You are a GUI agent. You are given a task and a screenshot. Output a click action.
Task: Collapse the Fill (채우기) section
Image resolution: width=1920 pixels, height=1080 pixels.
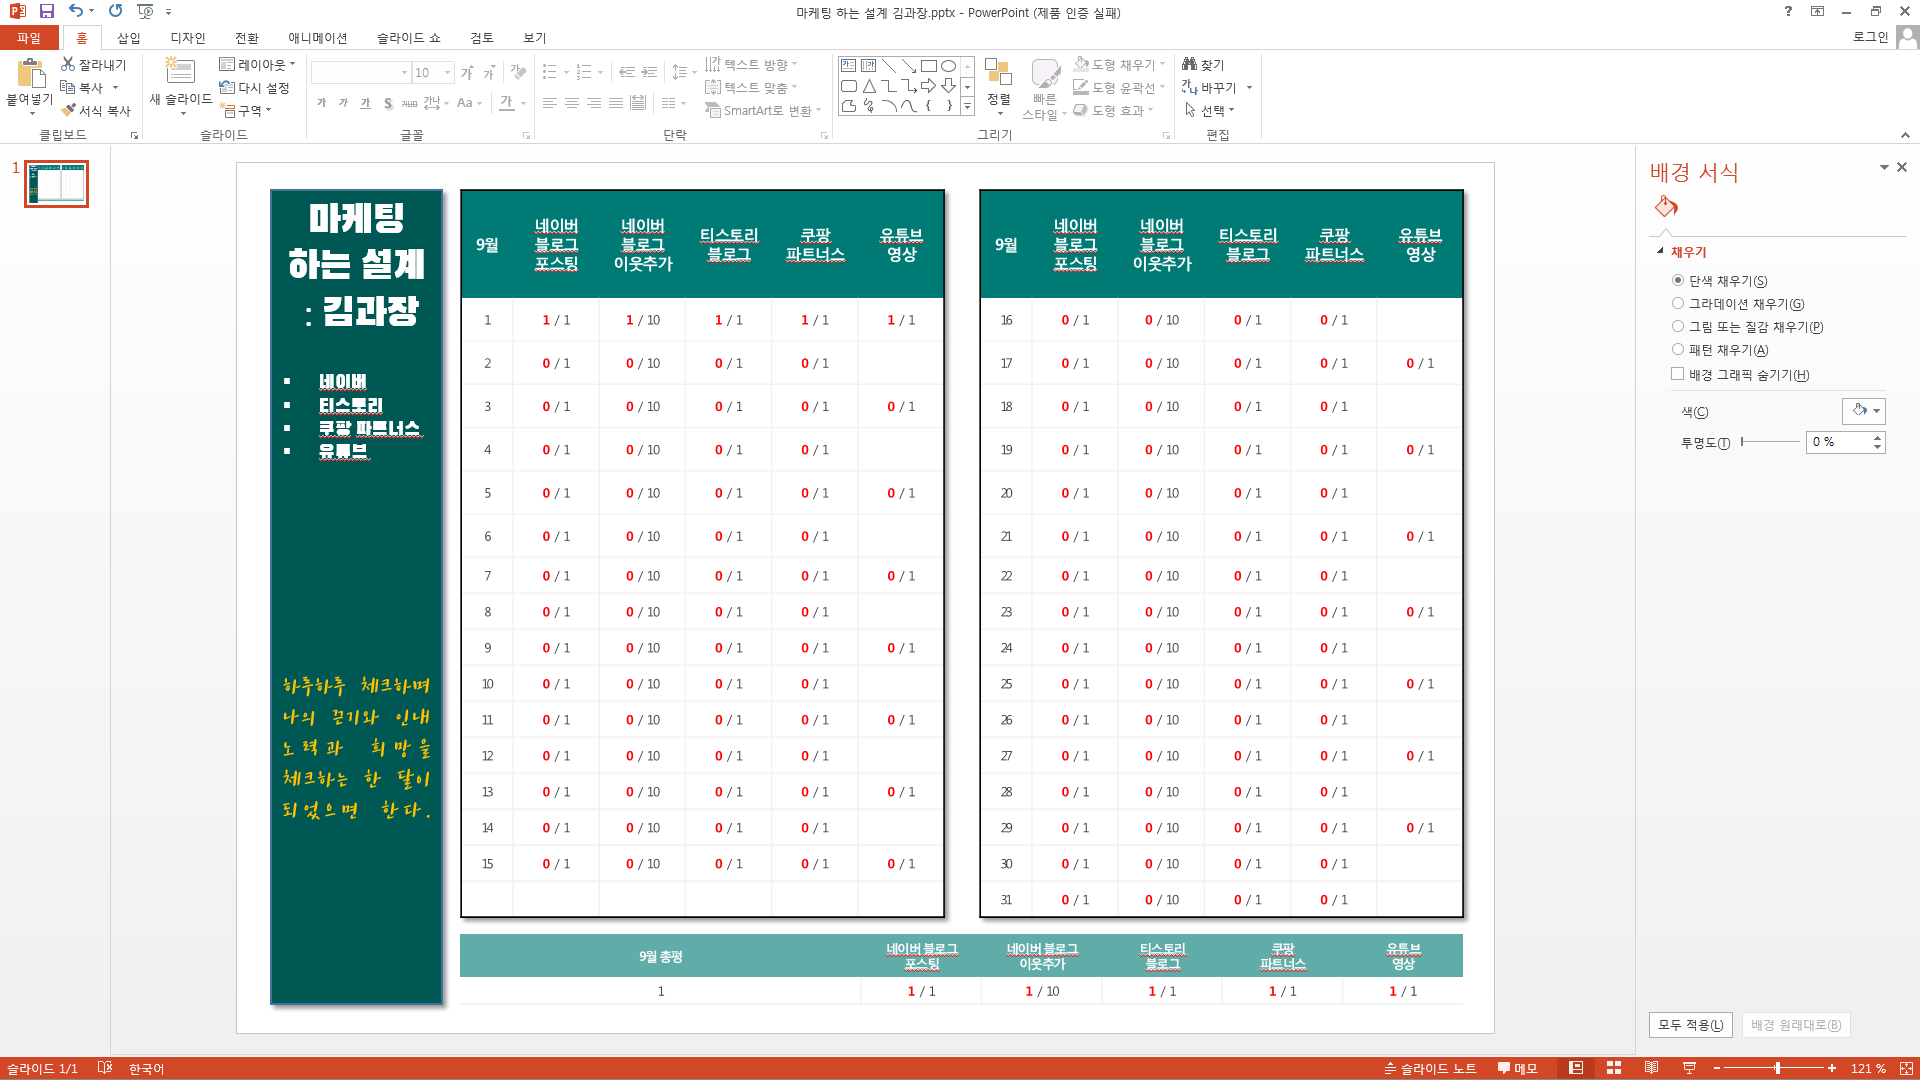click(x=1661, y=252)
